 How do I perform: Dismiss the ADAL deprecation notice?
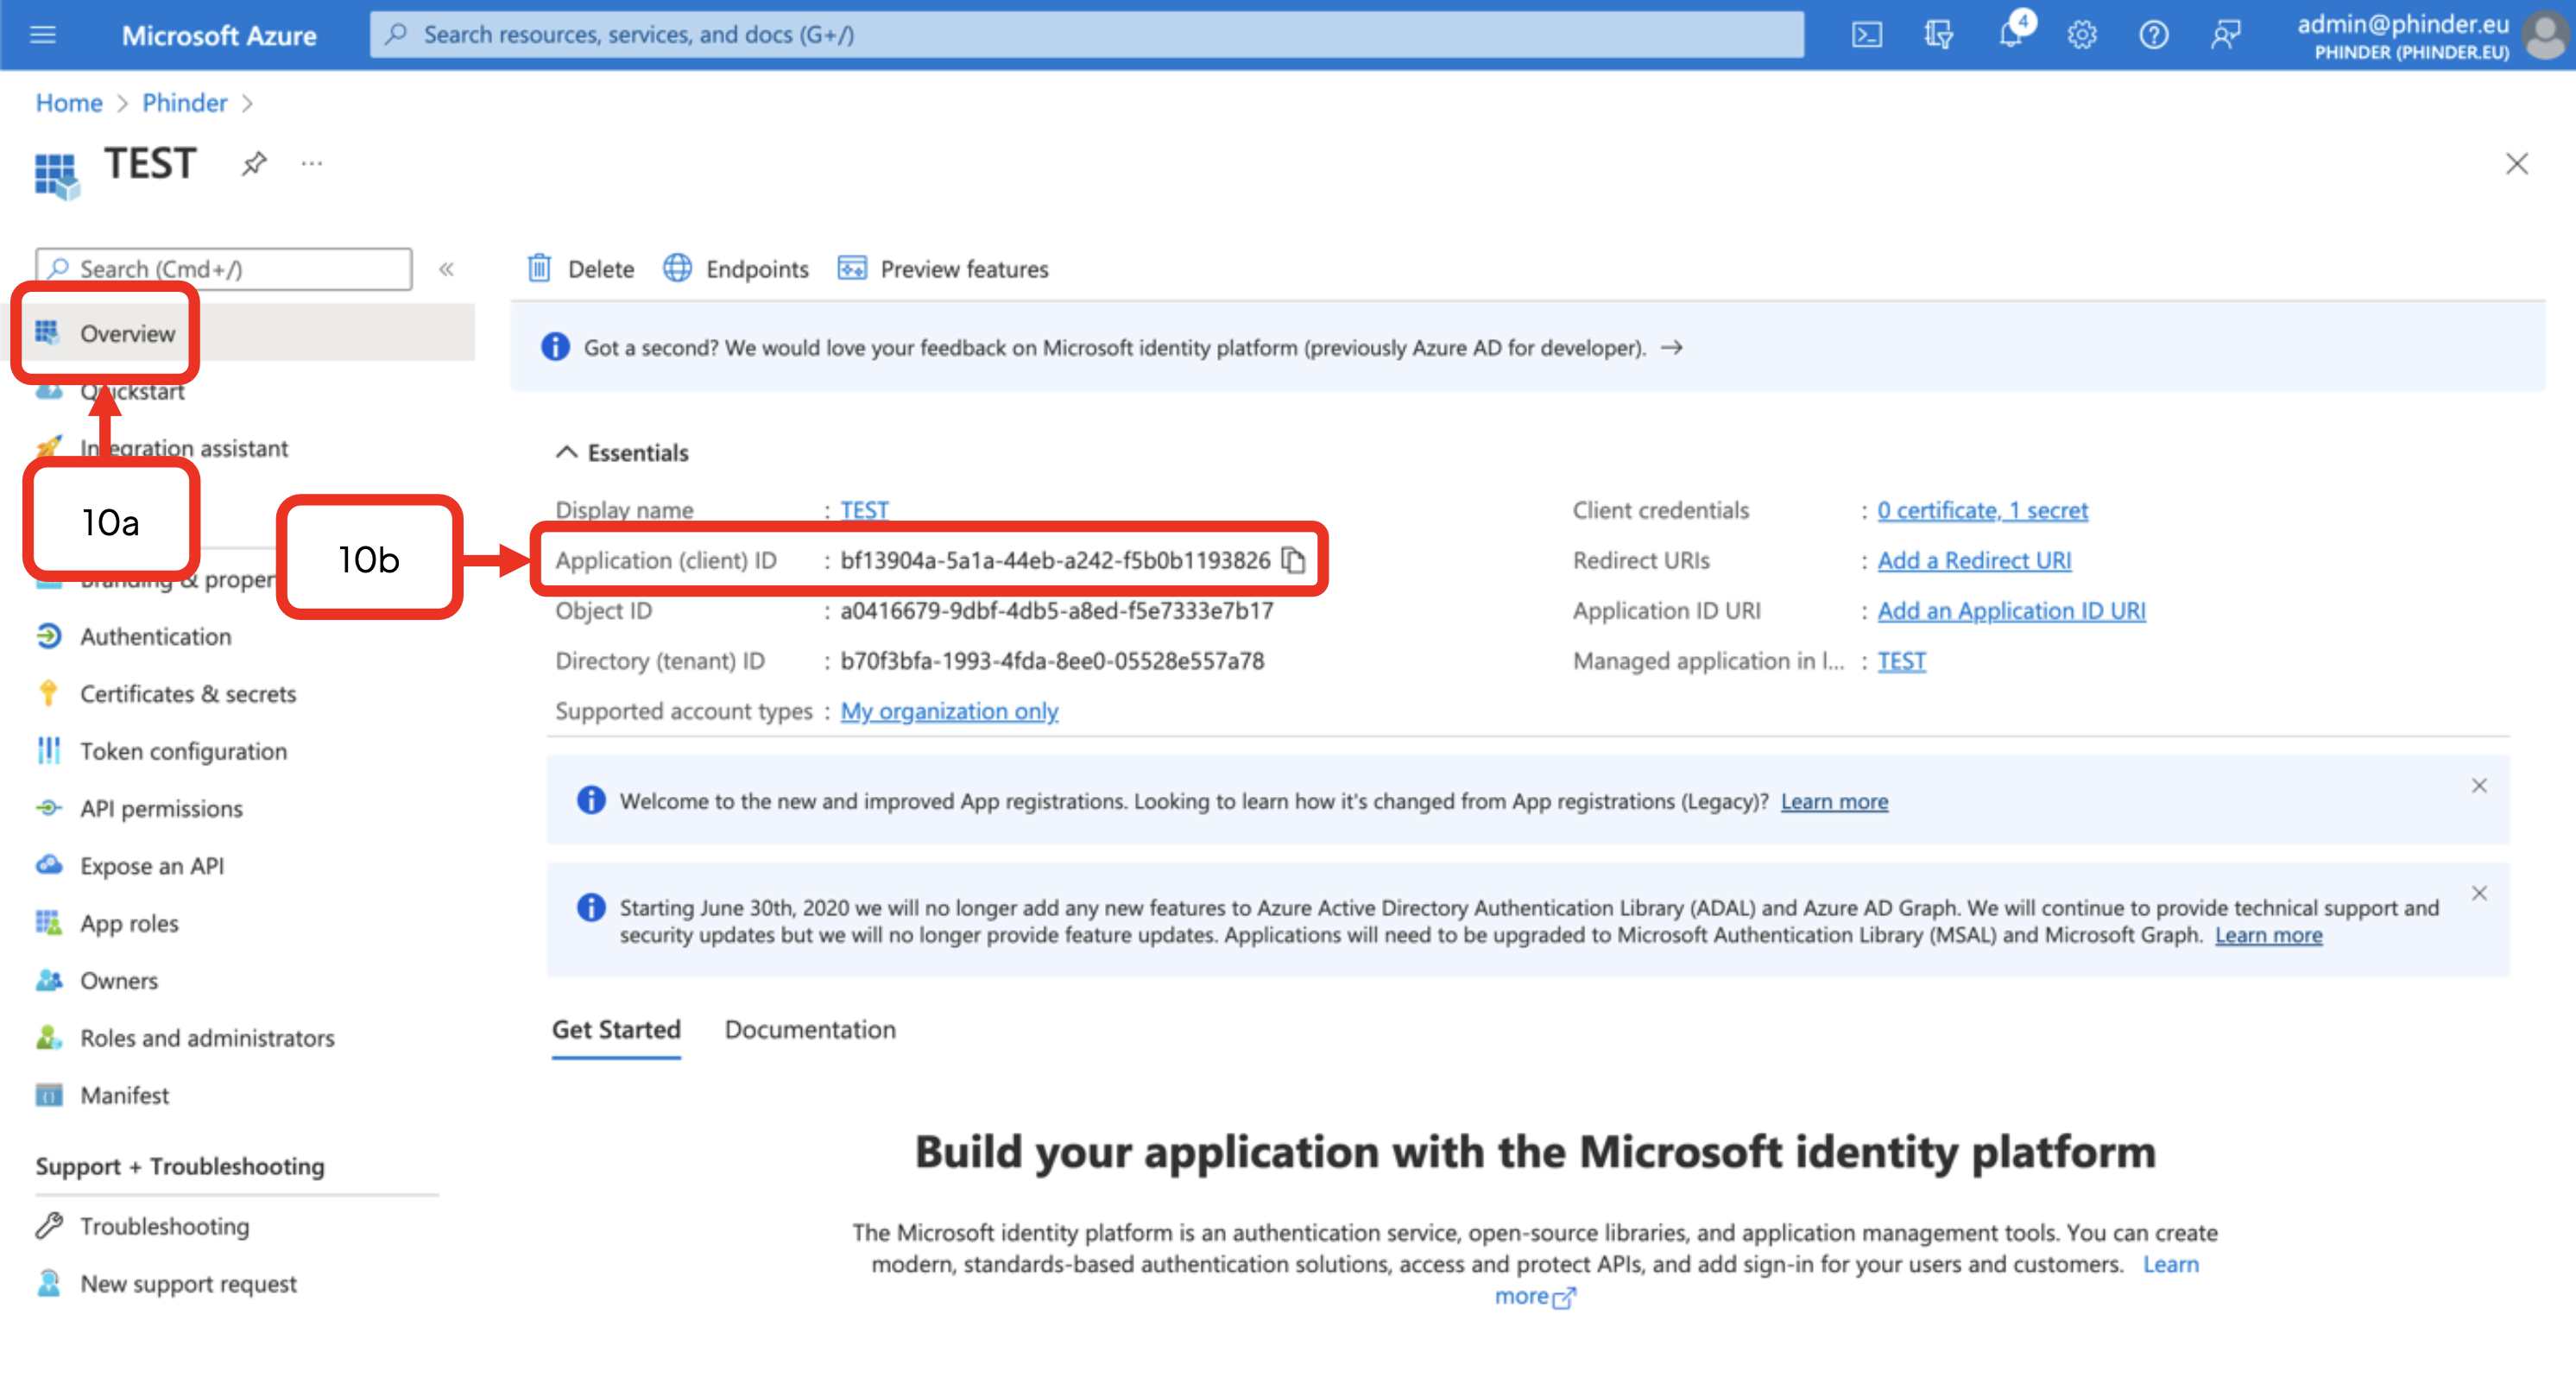[2479, 893]
